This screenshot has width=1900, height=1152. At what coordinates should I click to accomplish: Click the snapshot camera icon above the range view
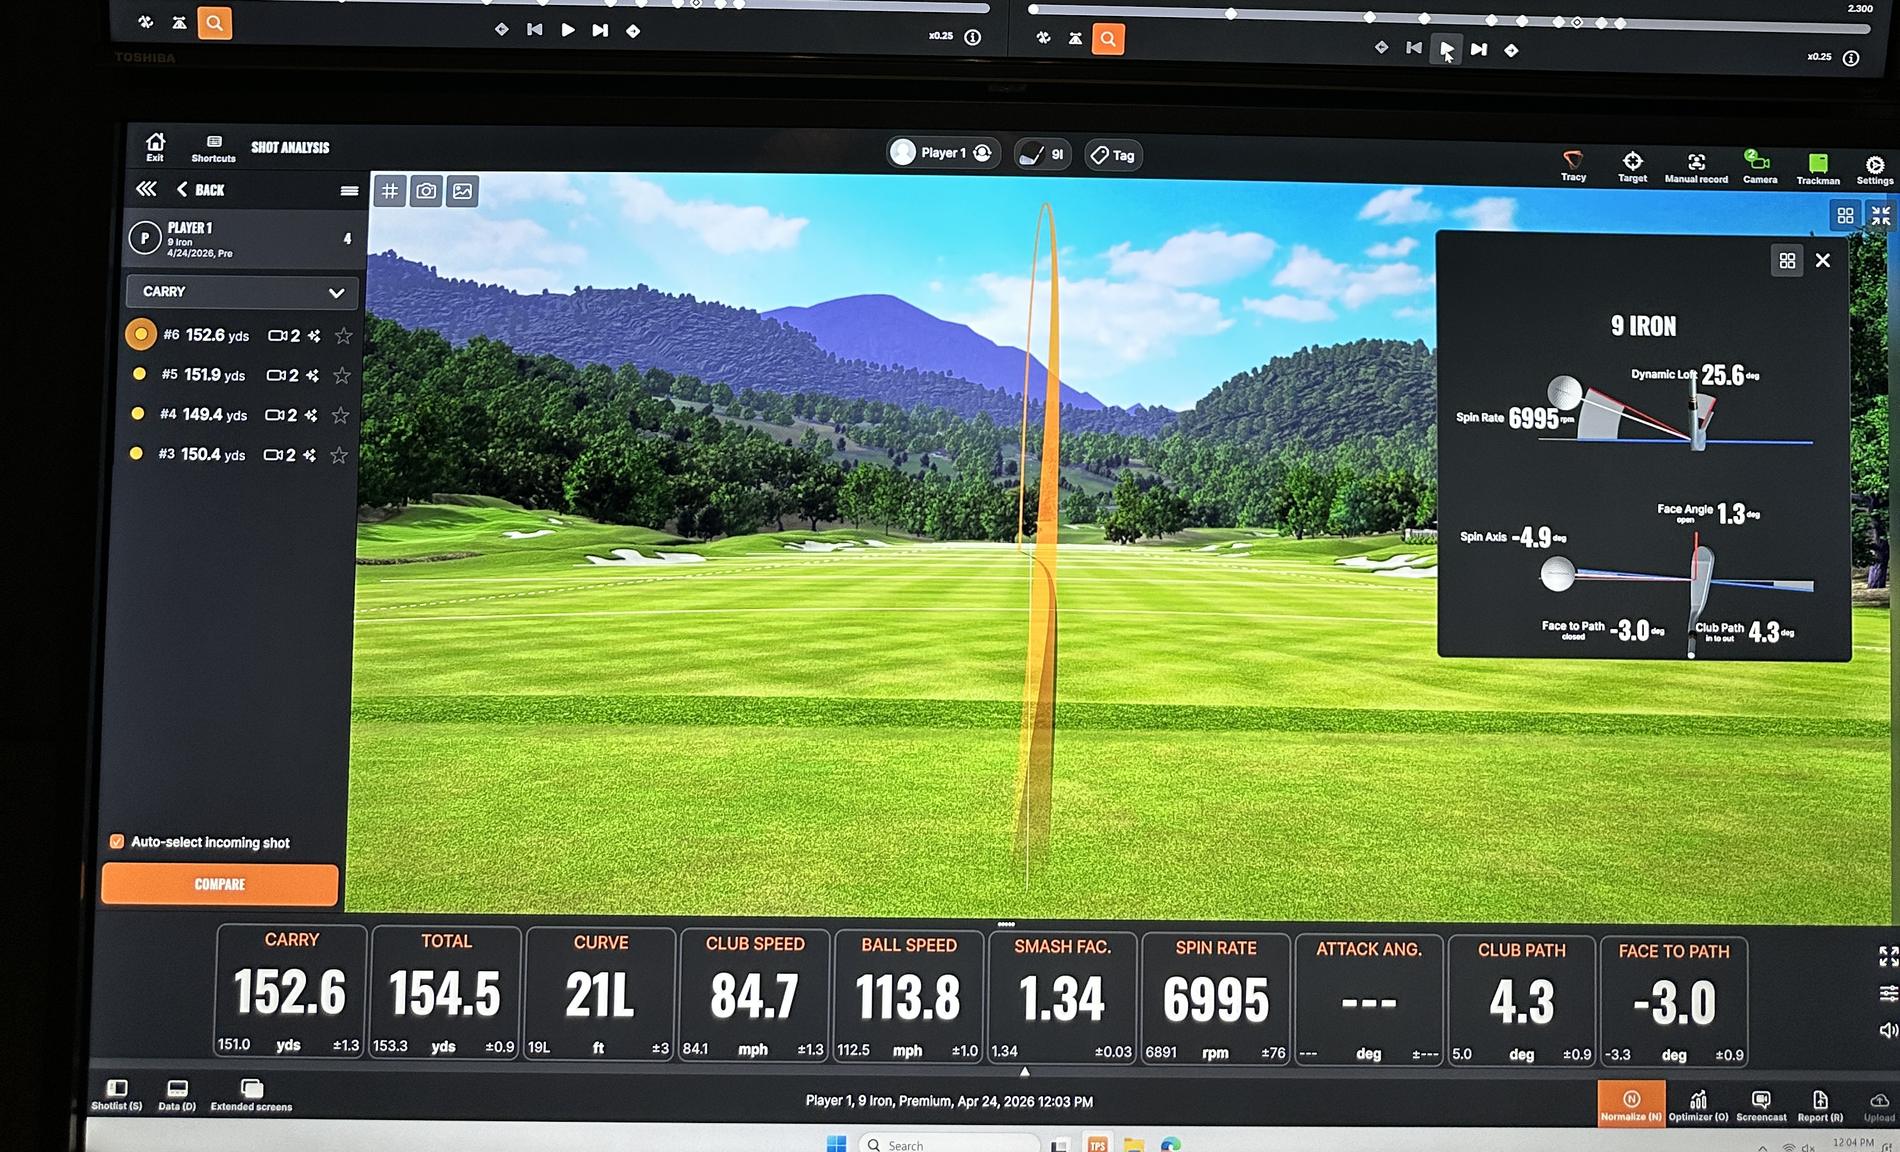click(426, 190)
